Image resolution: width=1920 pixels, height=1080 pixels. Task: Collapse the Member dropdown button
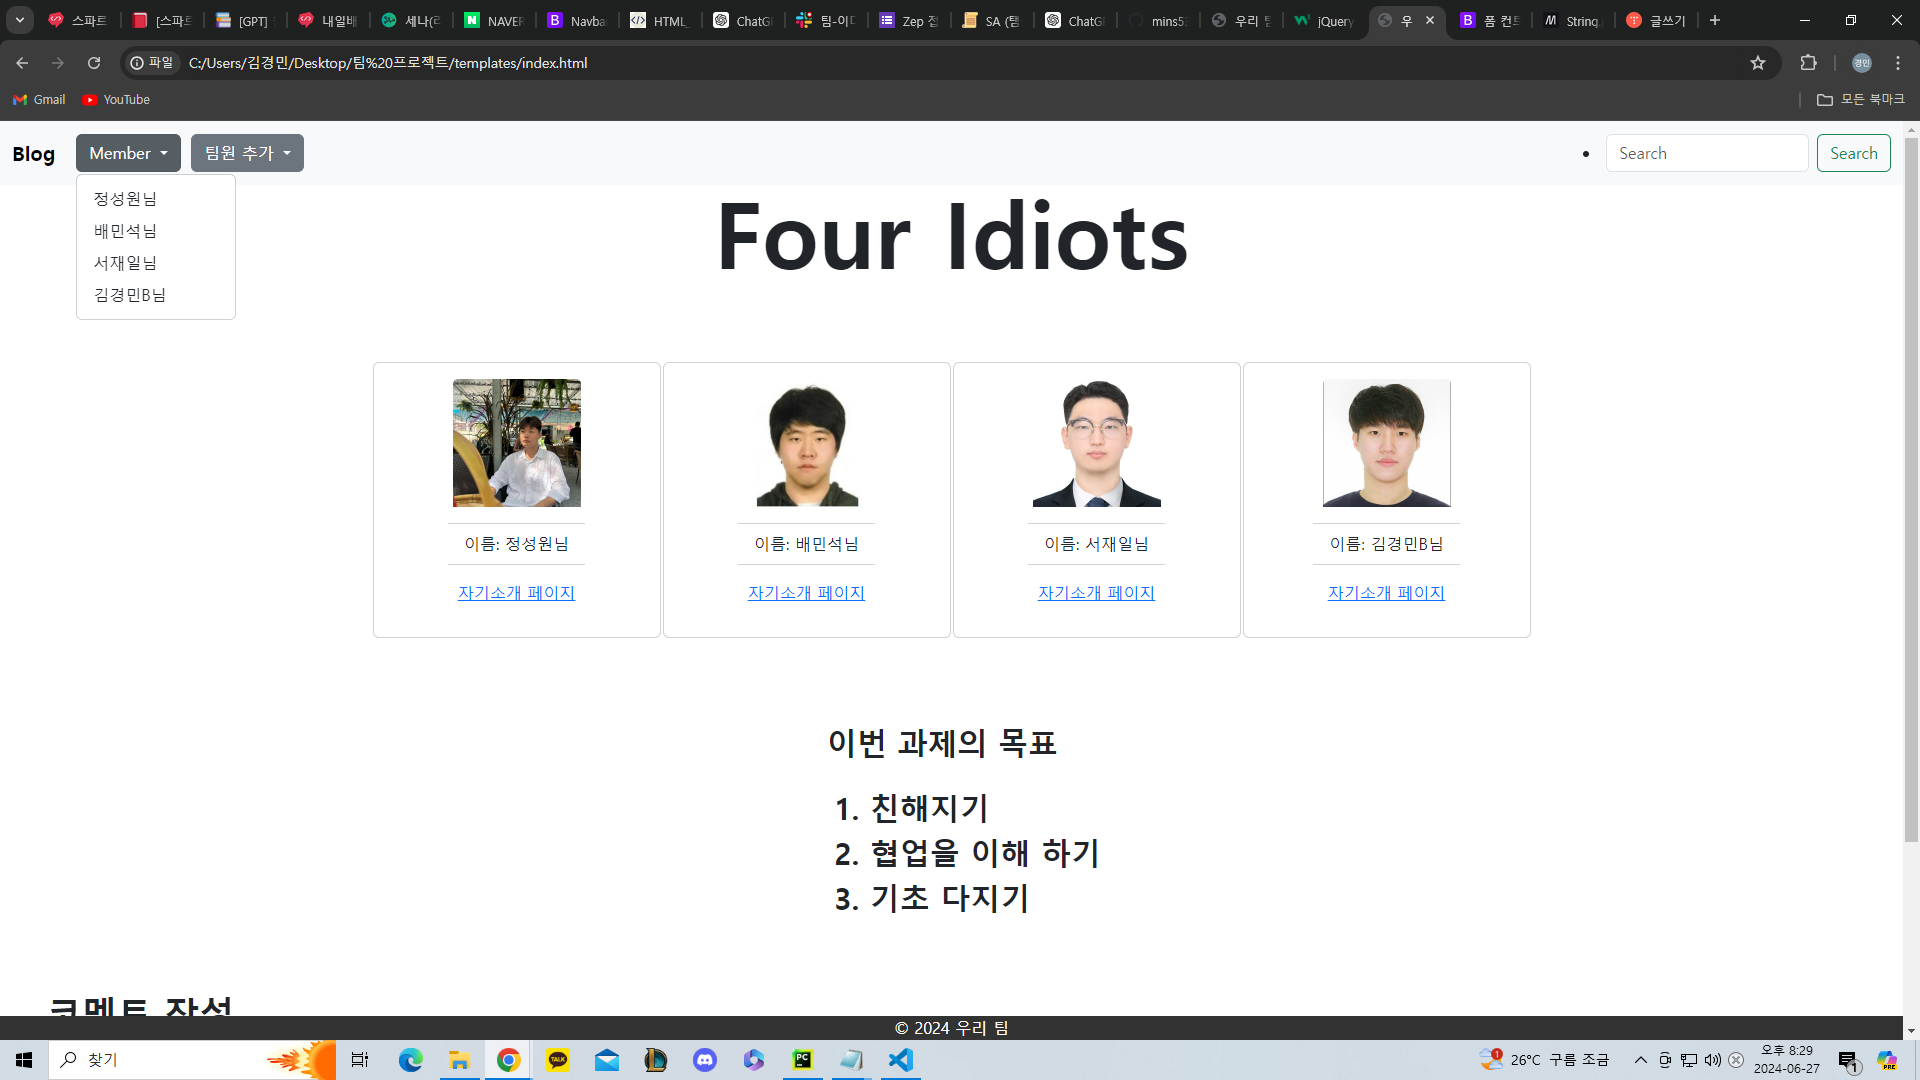click(x=128, y=153)
